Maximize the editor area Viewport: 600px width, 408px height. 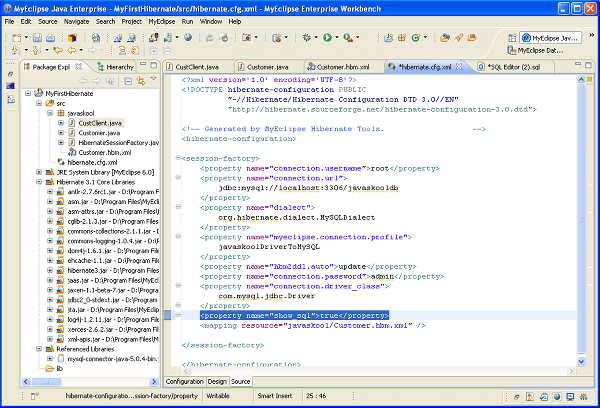click(589, 65)
